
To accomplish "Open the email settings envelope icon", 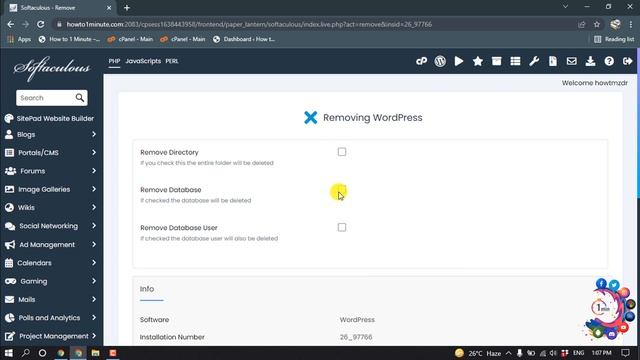I will 571,61.
